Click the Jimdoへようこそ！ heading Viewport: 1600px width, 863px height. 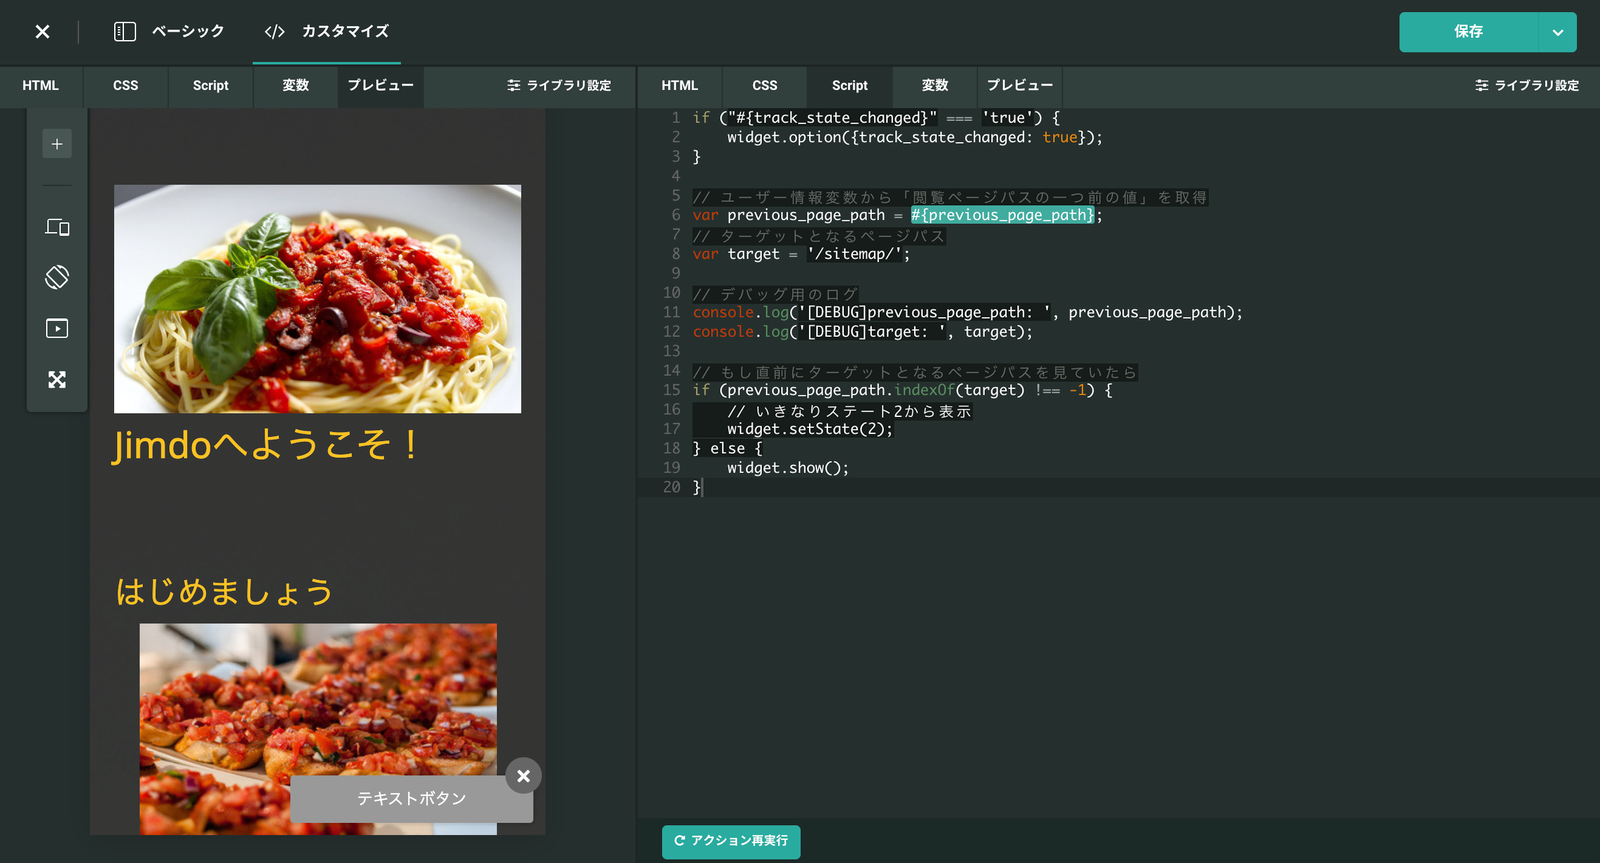[x=265, y=444]
